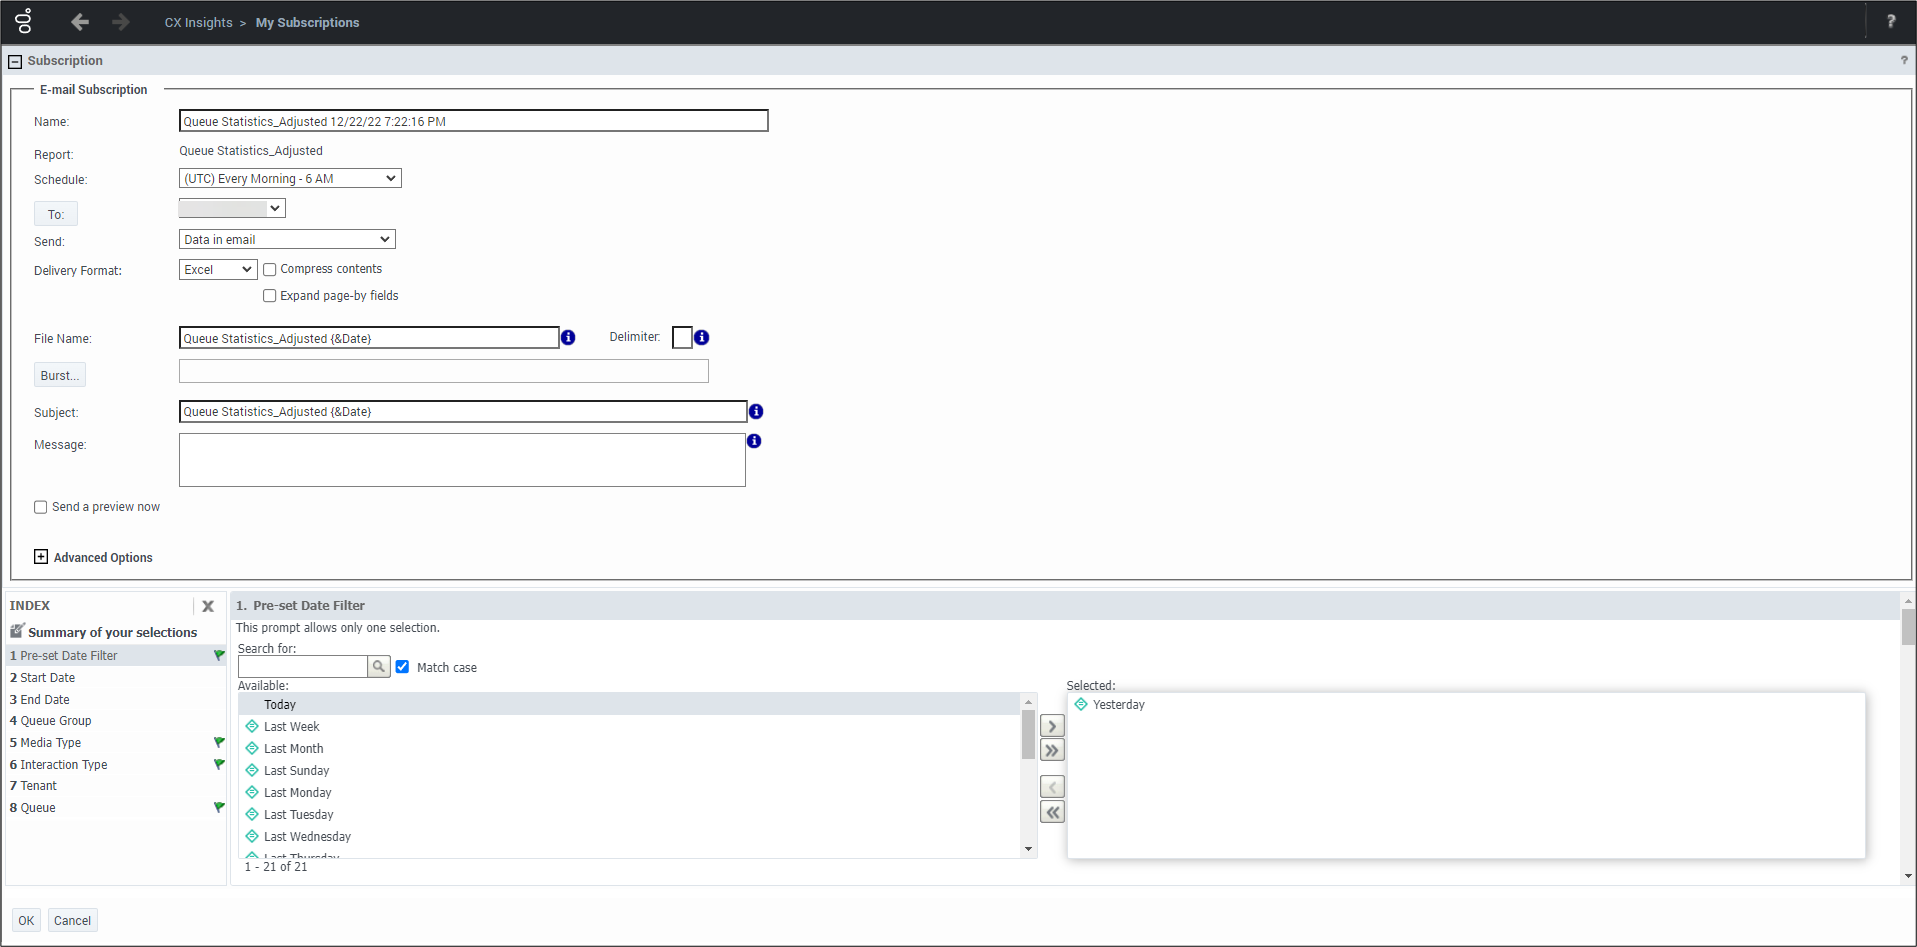Close the Index panel
The width and height of the screenshot is (1917, 947).
pyautogui.click(x=208, y=606)
